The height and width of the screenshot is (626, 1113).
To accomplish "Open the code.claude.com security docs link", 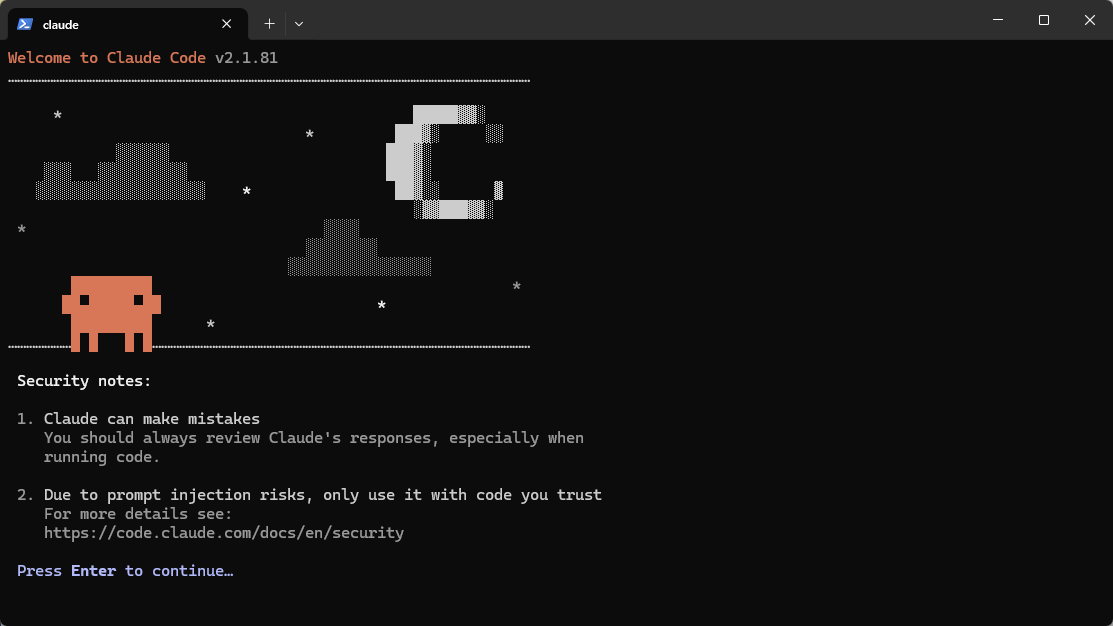I will (224, 533).
